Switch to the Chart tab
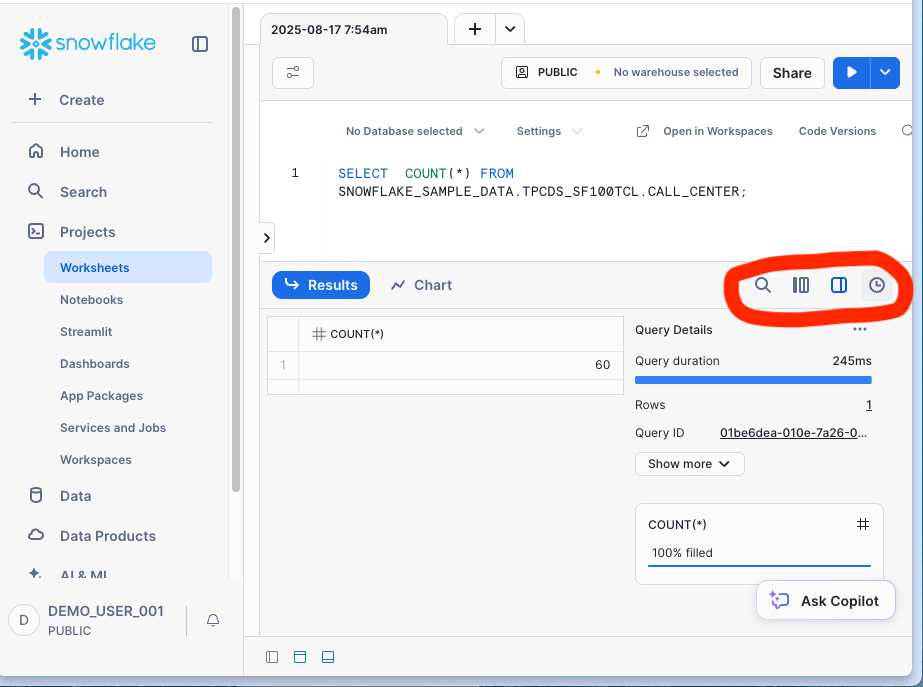 [421, 285]
